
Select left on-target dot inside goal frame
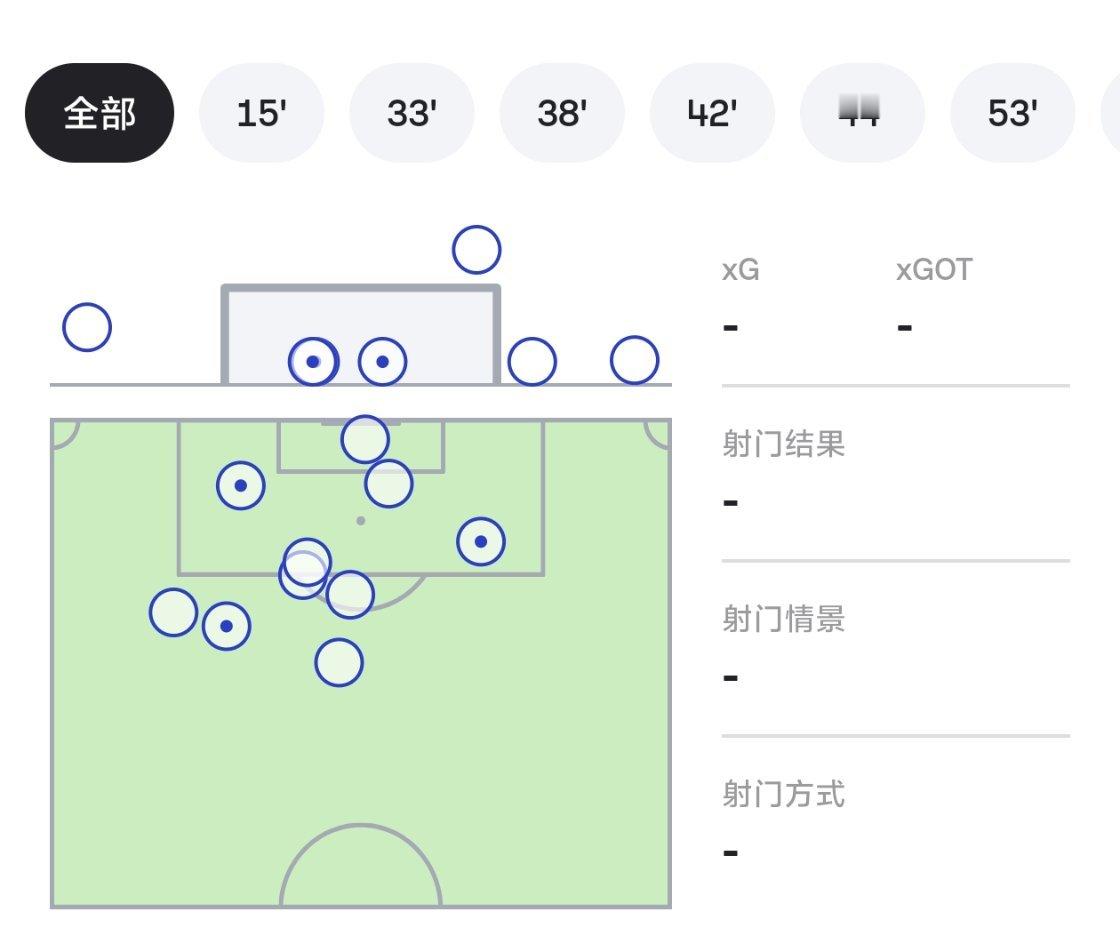(313, 362)
